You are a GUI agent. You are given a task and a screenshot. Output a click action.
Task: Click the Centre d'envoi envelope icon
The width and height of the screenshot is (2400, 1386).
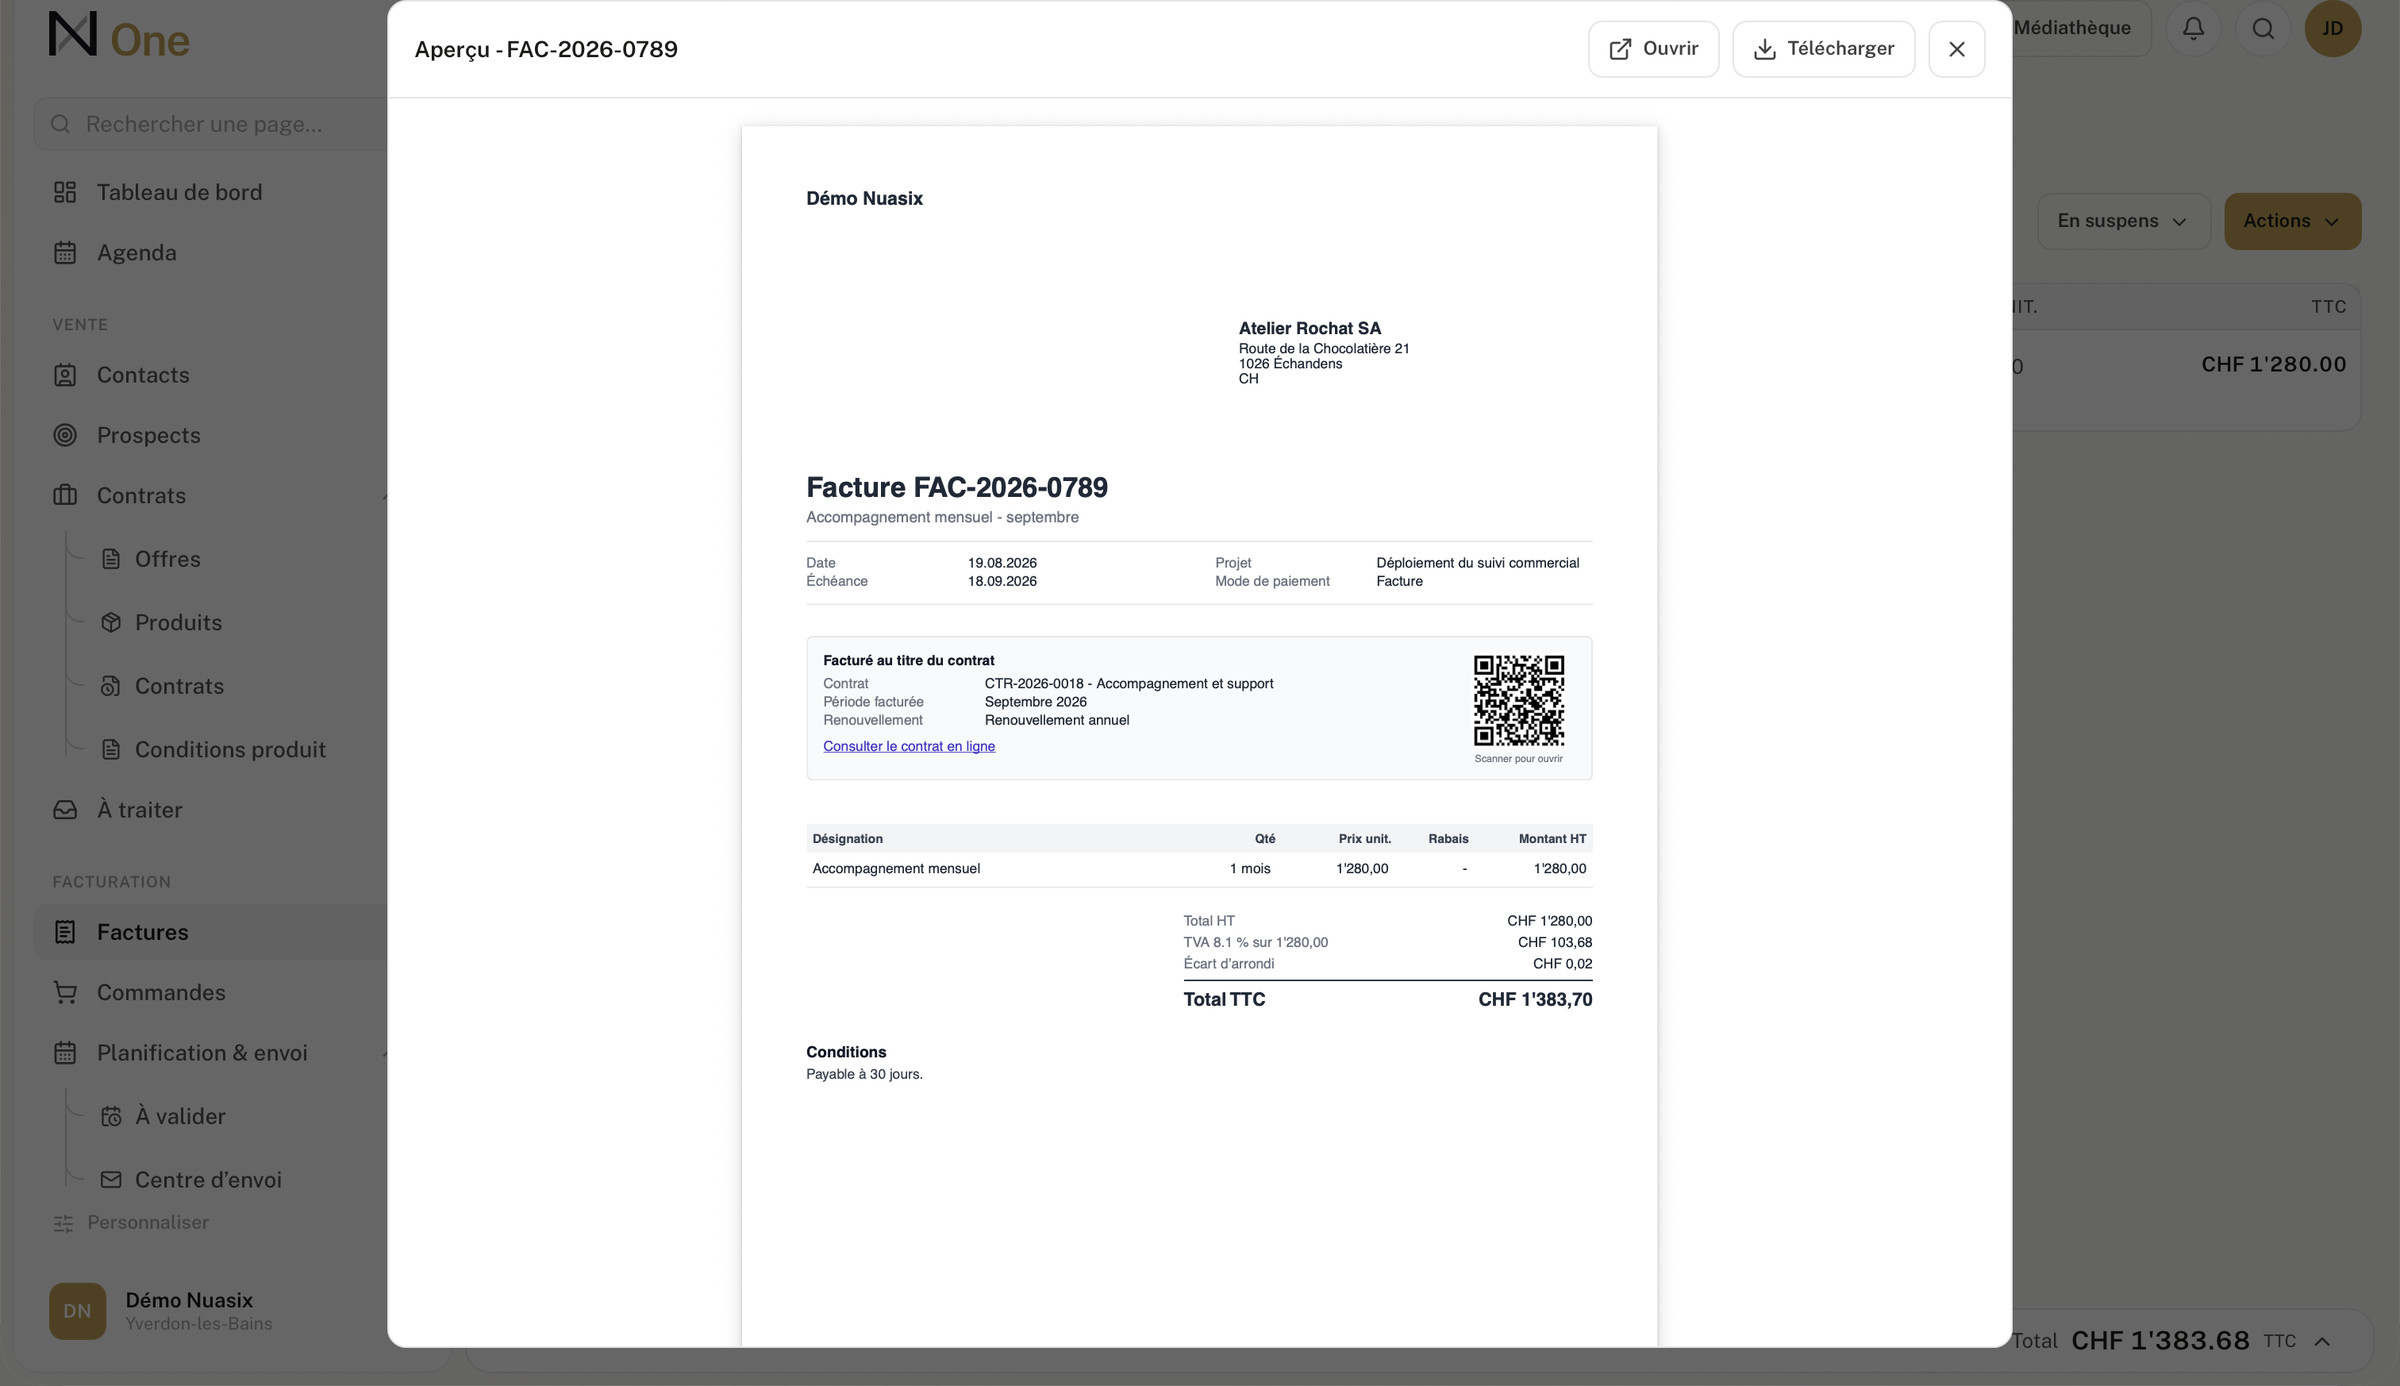click(x=111, y=1180)
